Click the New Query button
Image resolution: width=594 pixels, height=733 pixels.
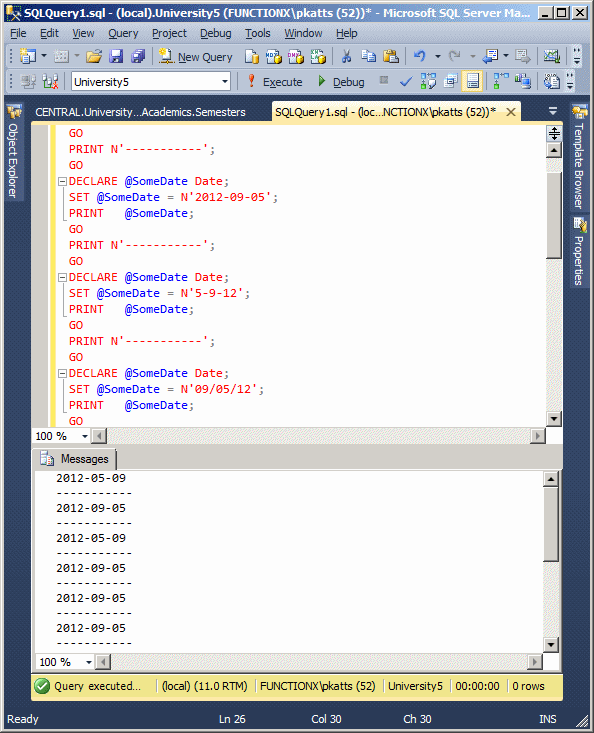tap(195, 57)
